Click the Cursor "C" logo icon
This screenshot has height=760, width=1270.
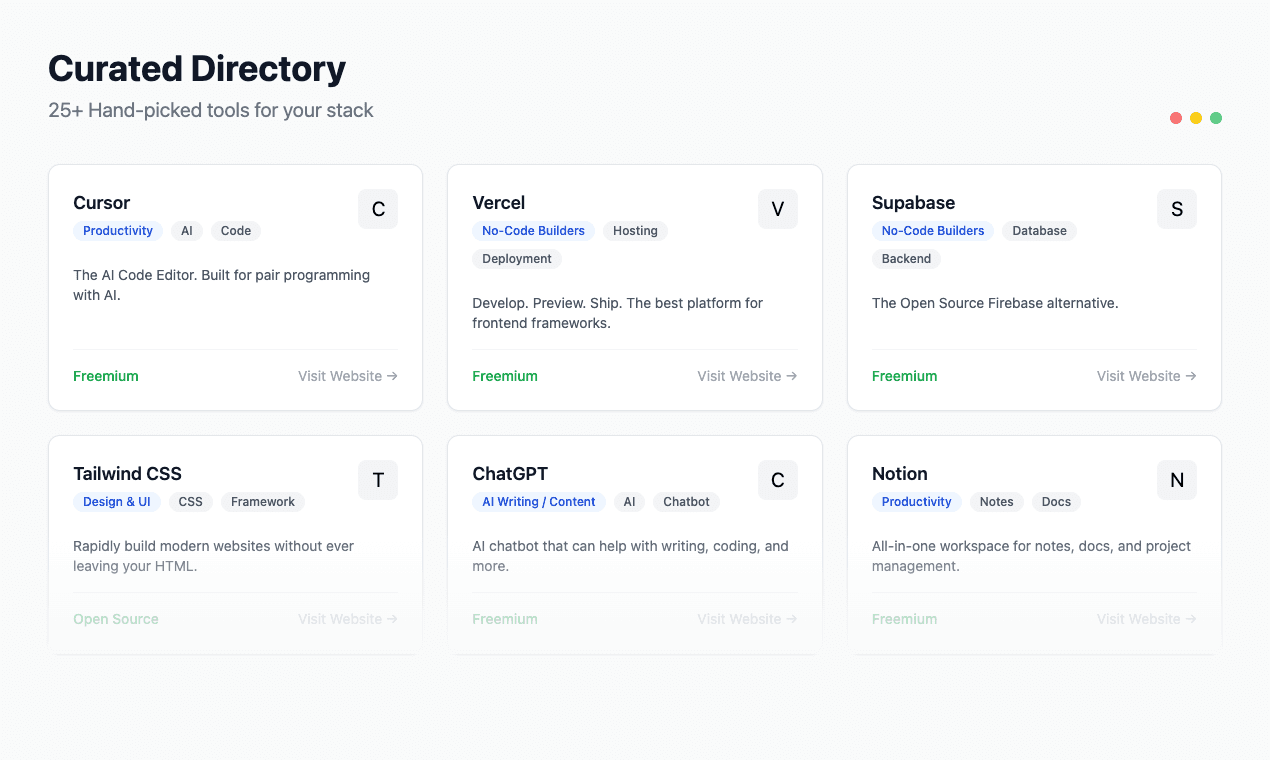(x=378, y=209)
